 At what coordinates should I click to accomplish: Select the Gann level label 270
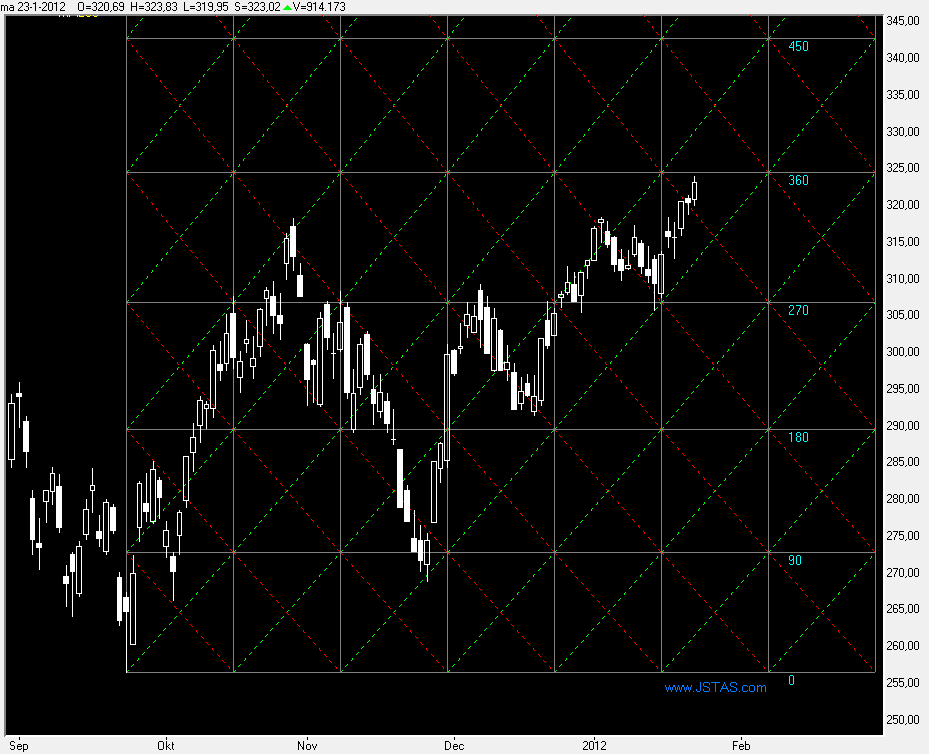(798, 311)
